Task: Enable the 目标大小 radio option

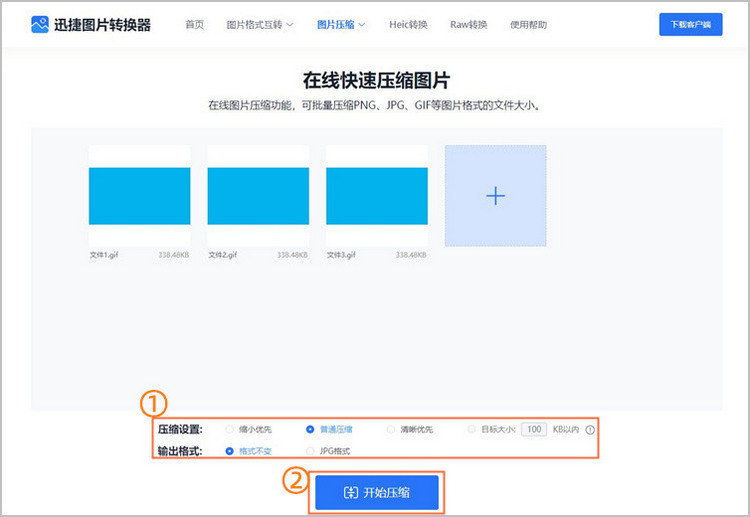Action: (471, 429)
